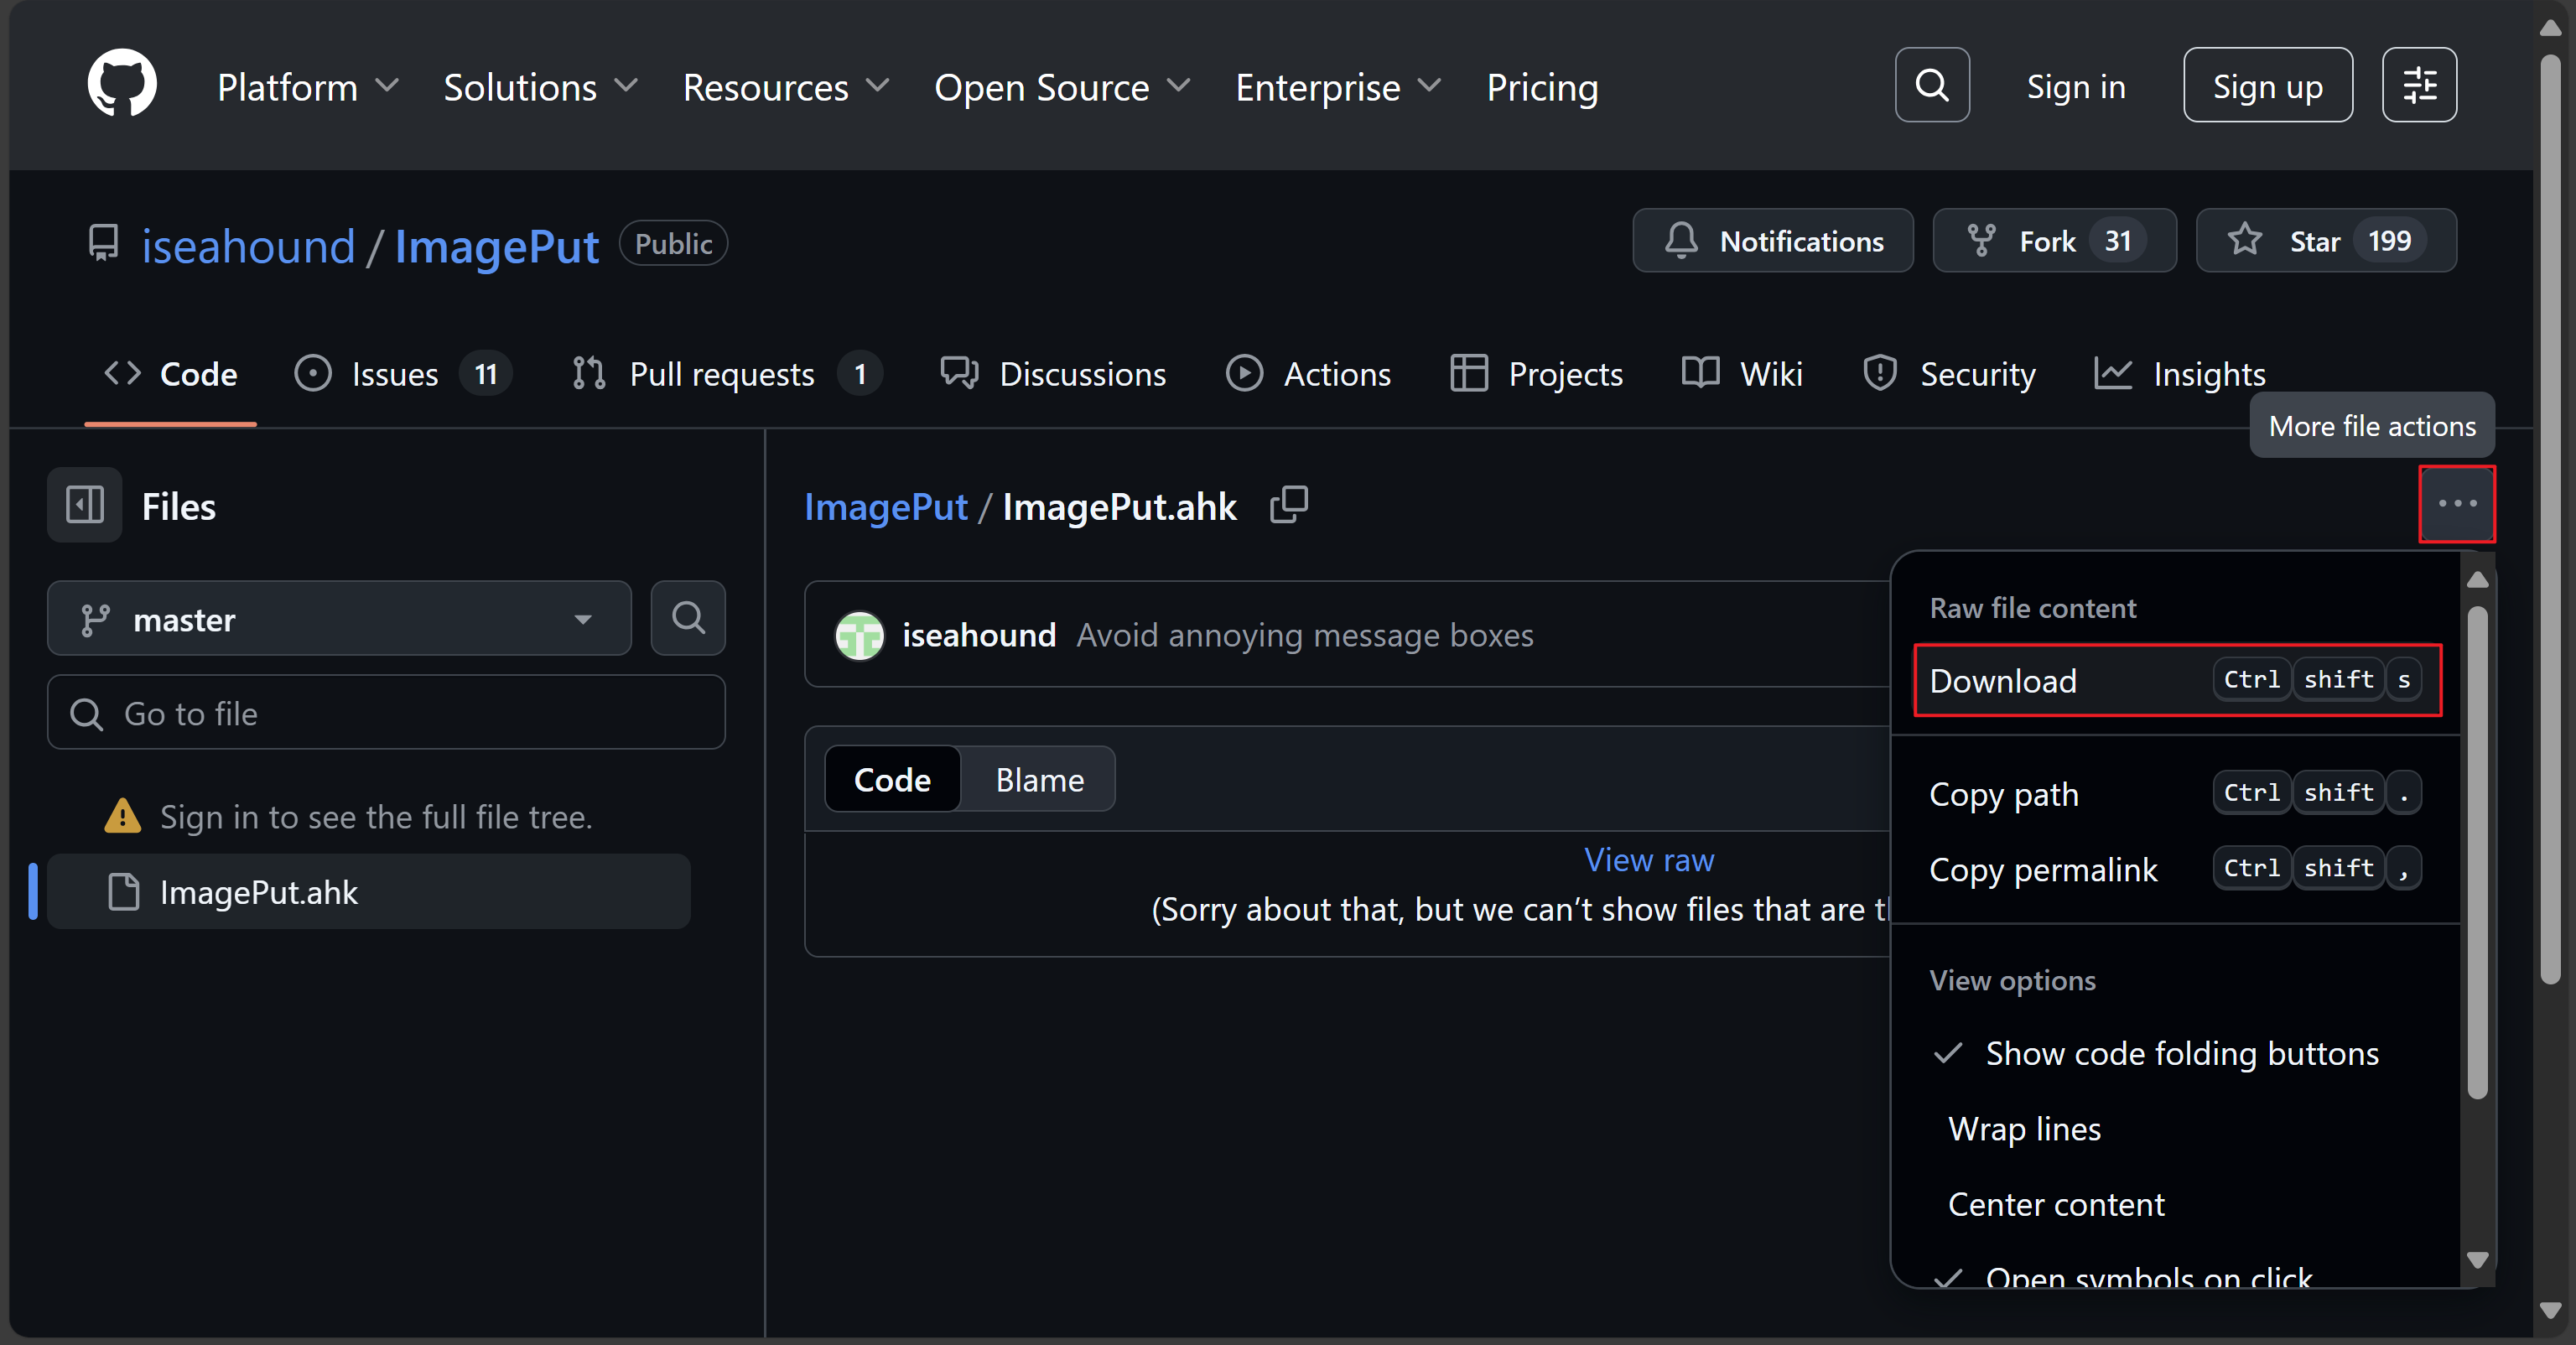
Task: Fork the ImagePut repository
Action: [x=2055, y=241]
